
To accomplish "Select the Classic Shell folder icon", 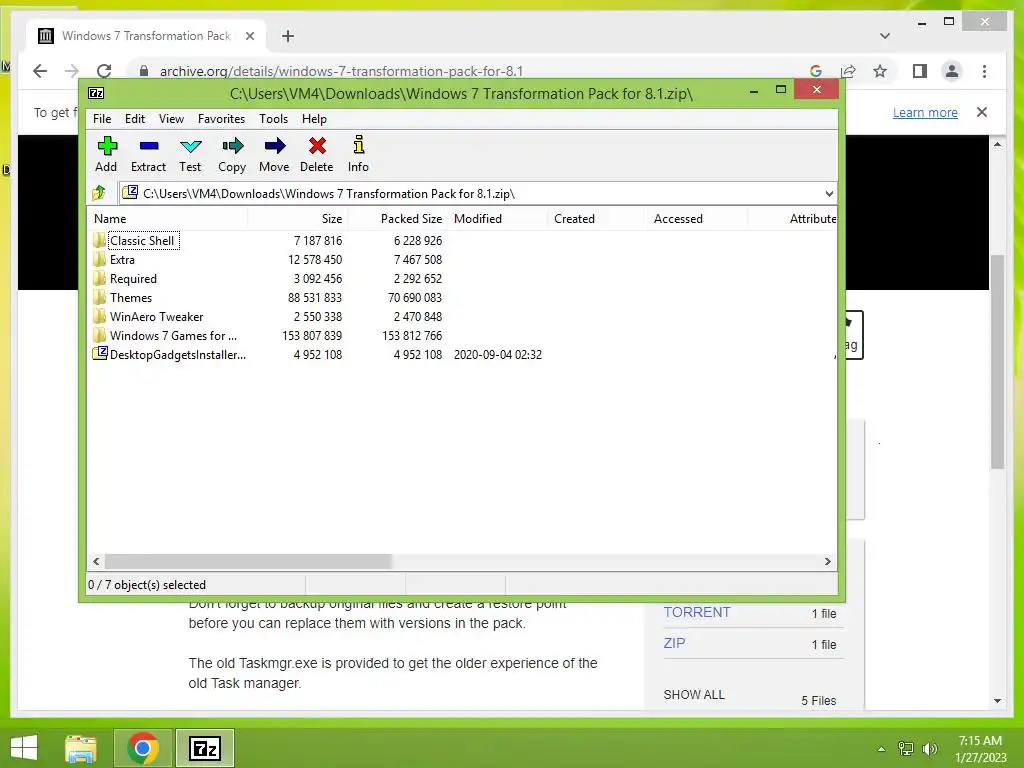I will click(99, 240).
